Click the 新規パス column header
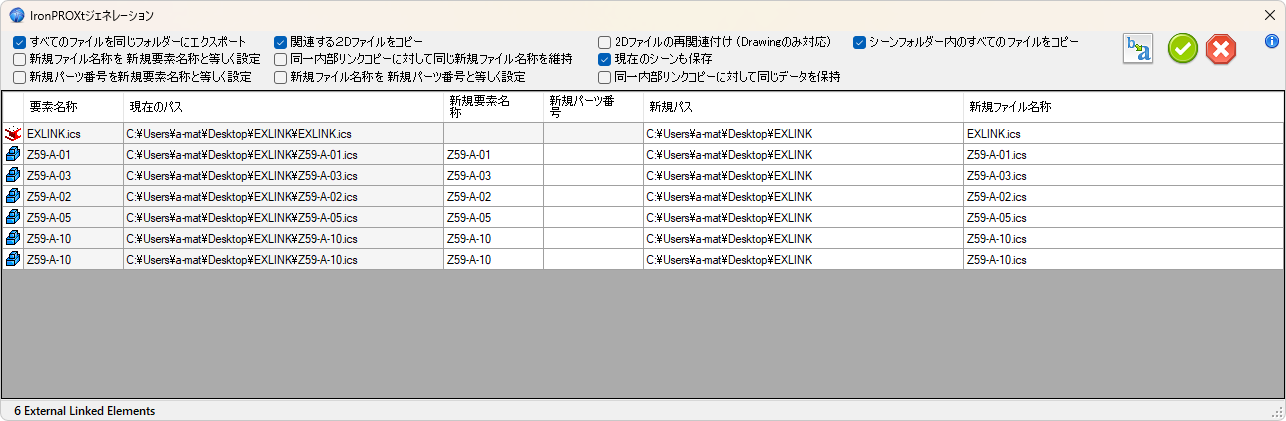Image resolution: width=1286 pixels, height=421 pixels. click(x=803, y=107)
